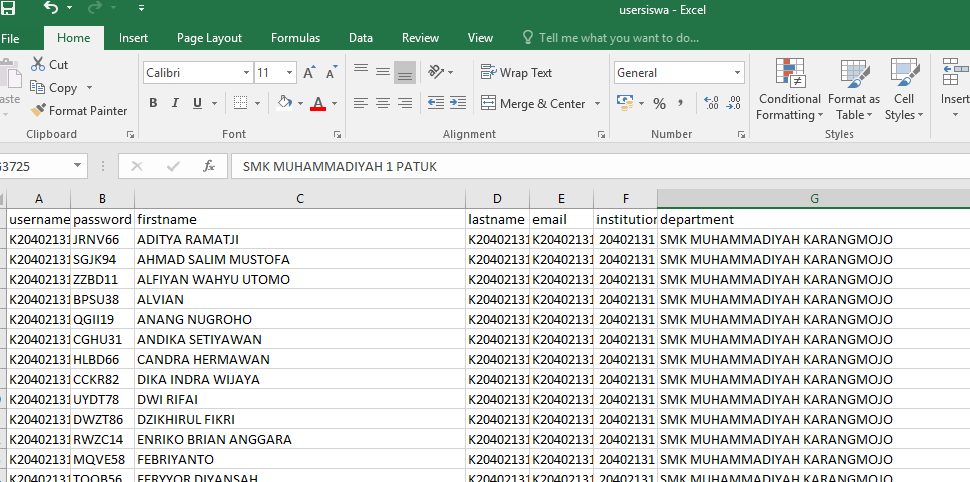970x482 pixels.
Task: Open underline style dropdown arrow
Action: 215,103
